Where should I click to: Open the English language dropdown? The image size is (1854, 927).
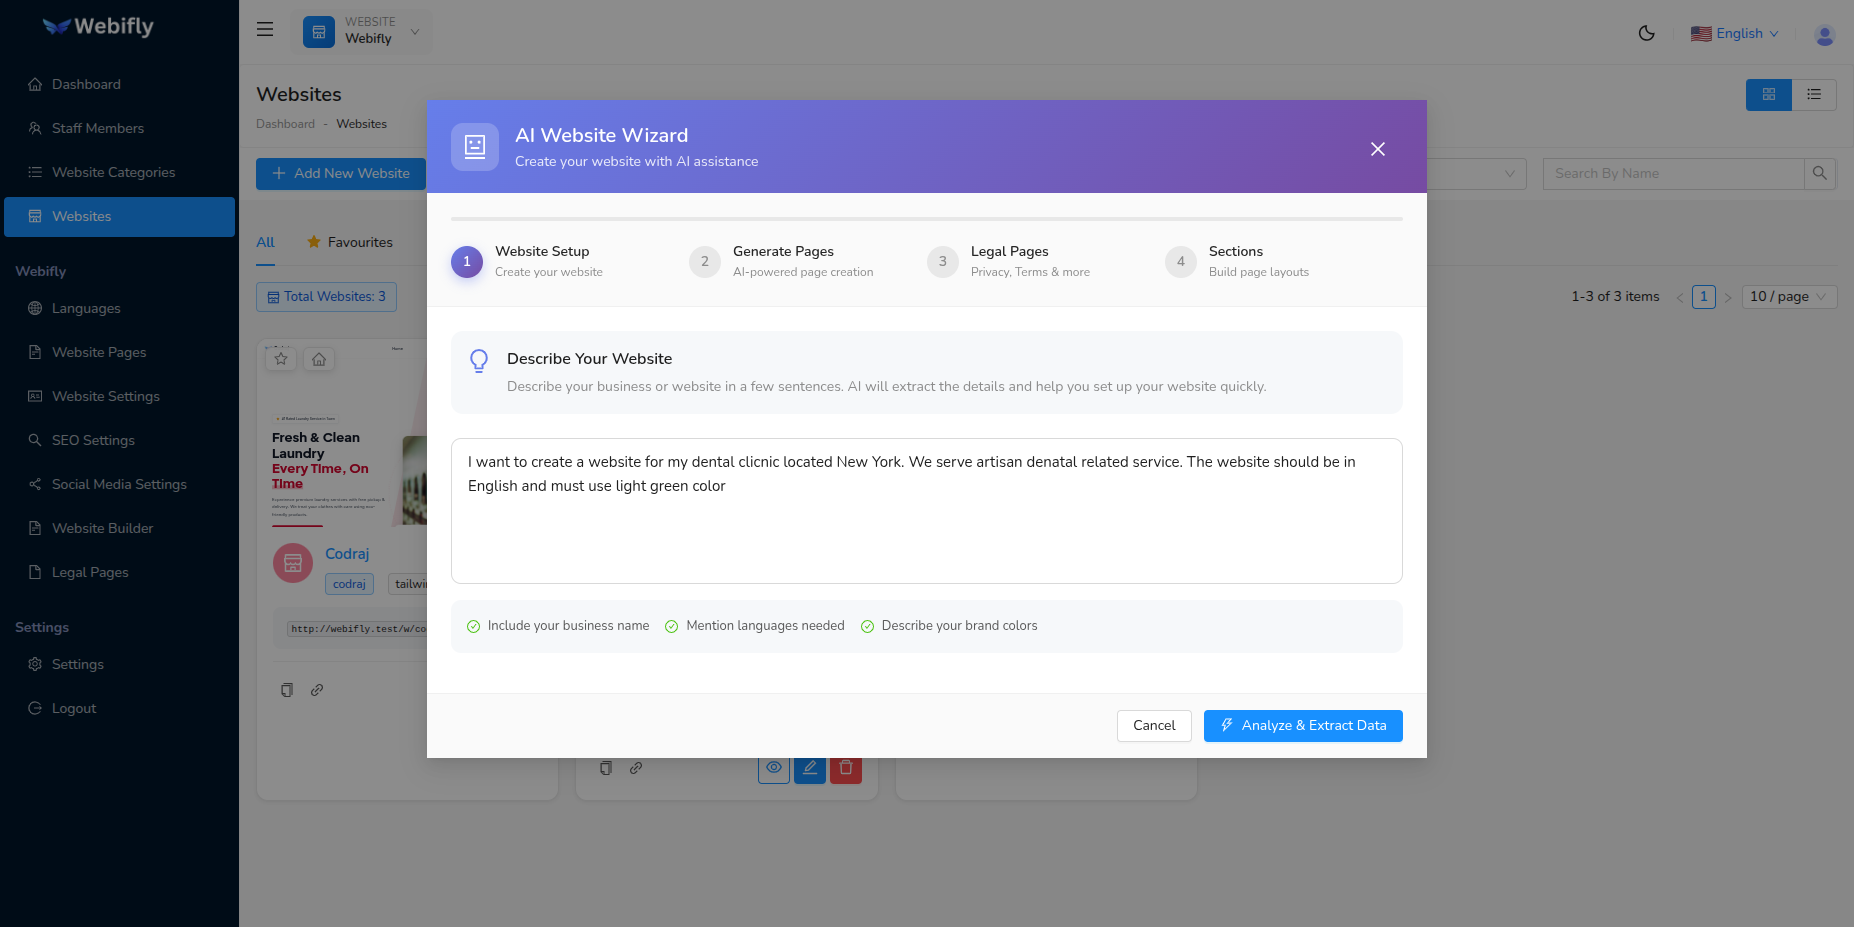click(x=1735, y=33)
